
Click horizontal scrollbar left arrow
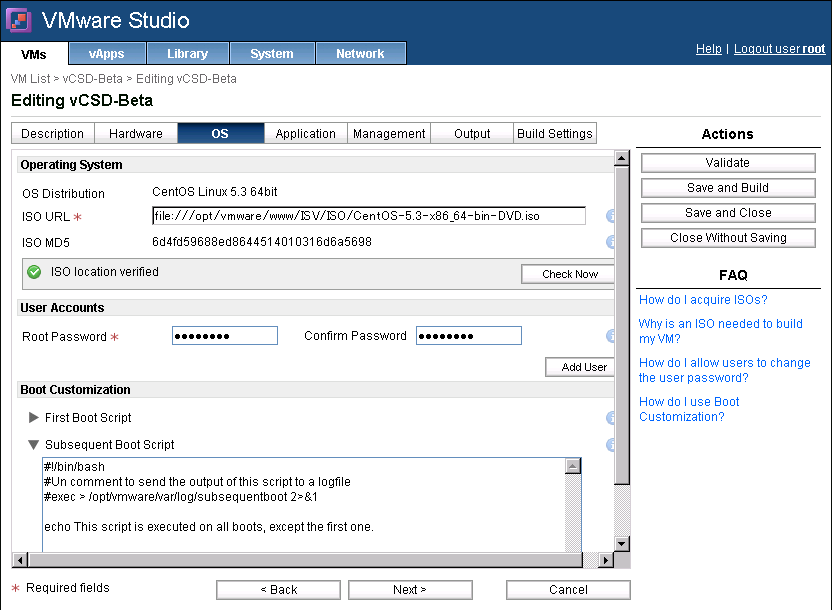pos(20,560)
